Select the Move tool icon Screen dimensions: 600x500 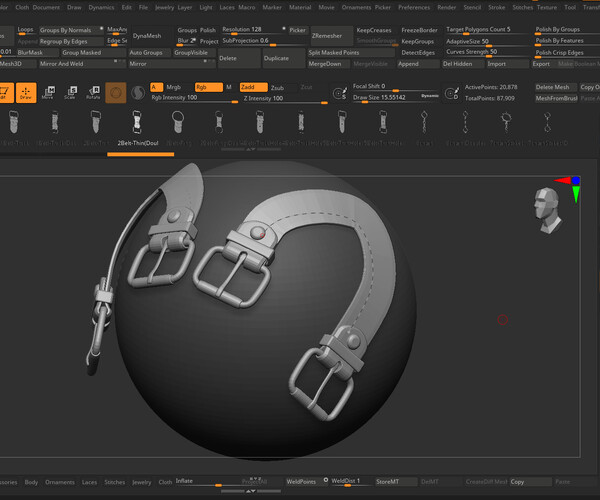point(49,93)
